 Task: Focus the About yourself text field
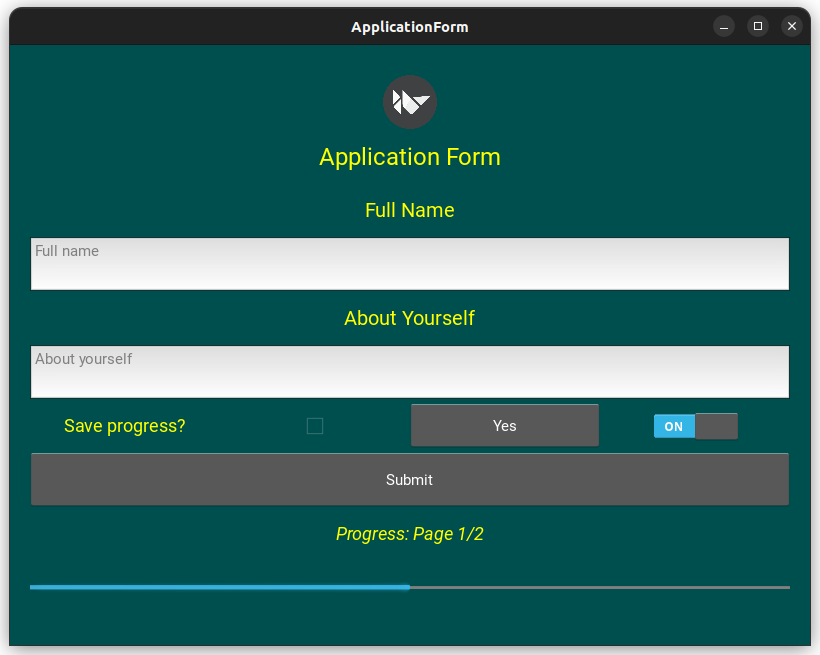point(409,371)
